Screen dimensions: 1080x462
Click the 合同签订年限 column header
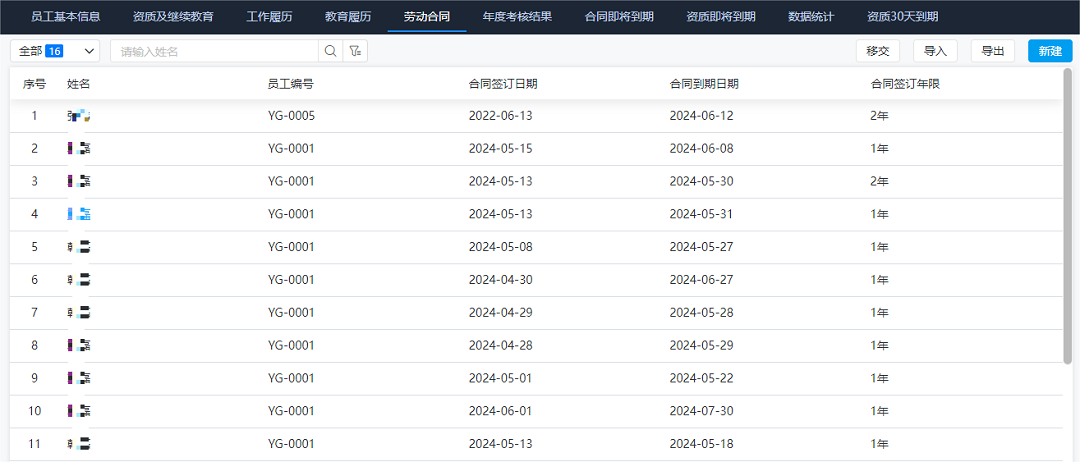[x=905, y=84]
